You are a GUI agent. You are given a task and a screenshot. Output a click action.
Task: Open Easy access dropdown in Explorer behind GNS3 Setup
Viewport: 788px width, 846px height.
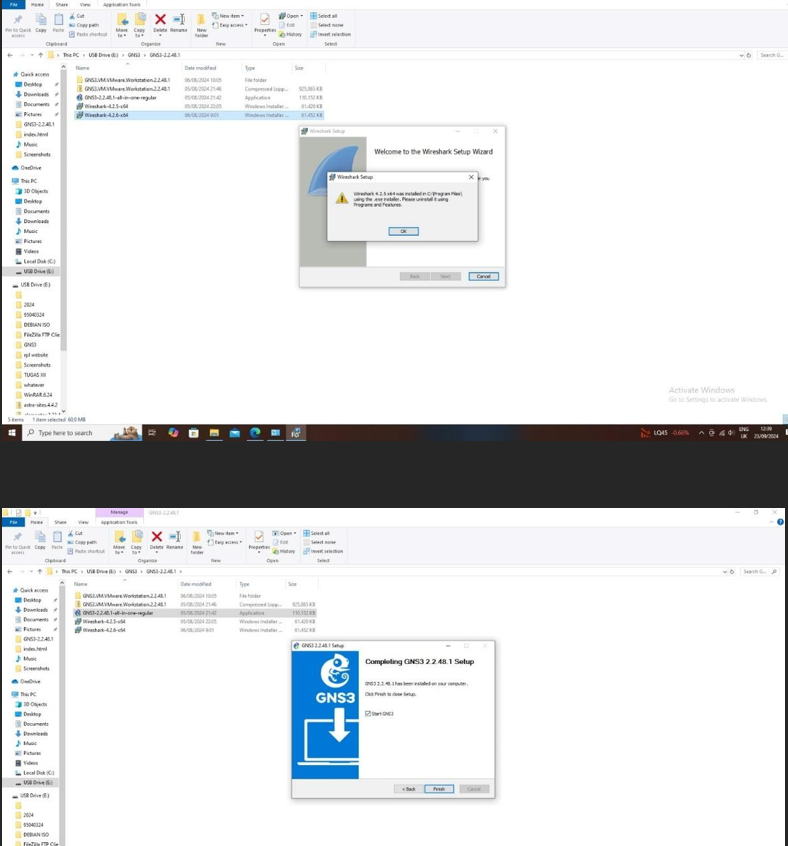coord(225,542)
